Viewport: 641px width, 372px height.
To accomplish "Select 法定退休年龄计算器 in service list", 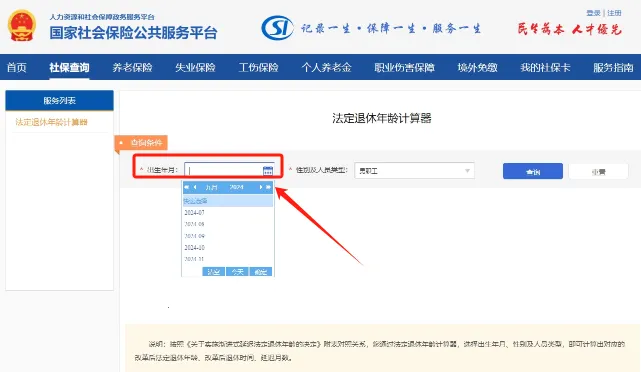I will click(52, 122).
